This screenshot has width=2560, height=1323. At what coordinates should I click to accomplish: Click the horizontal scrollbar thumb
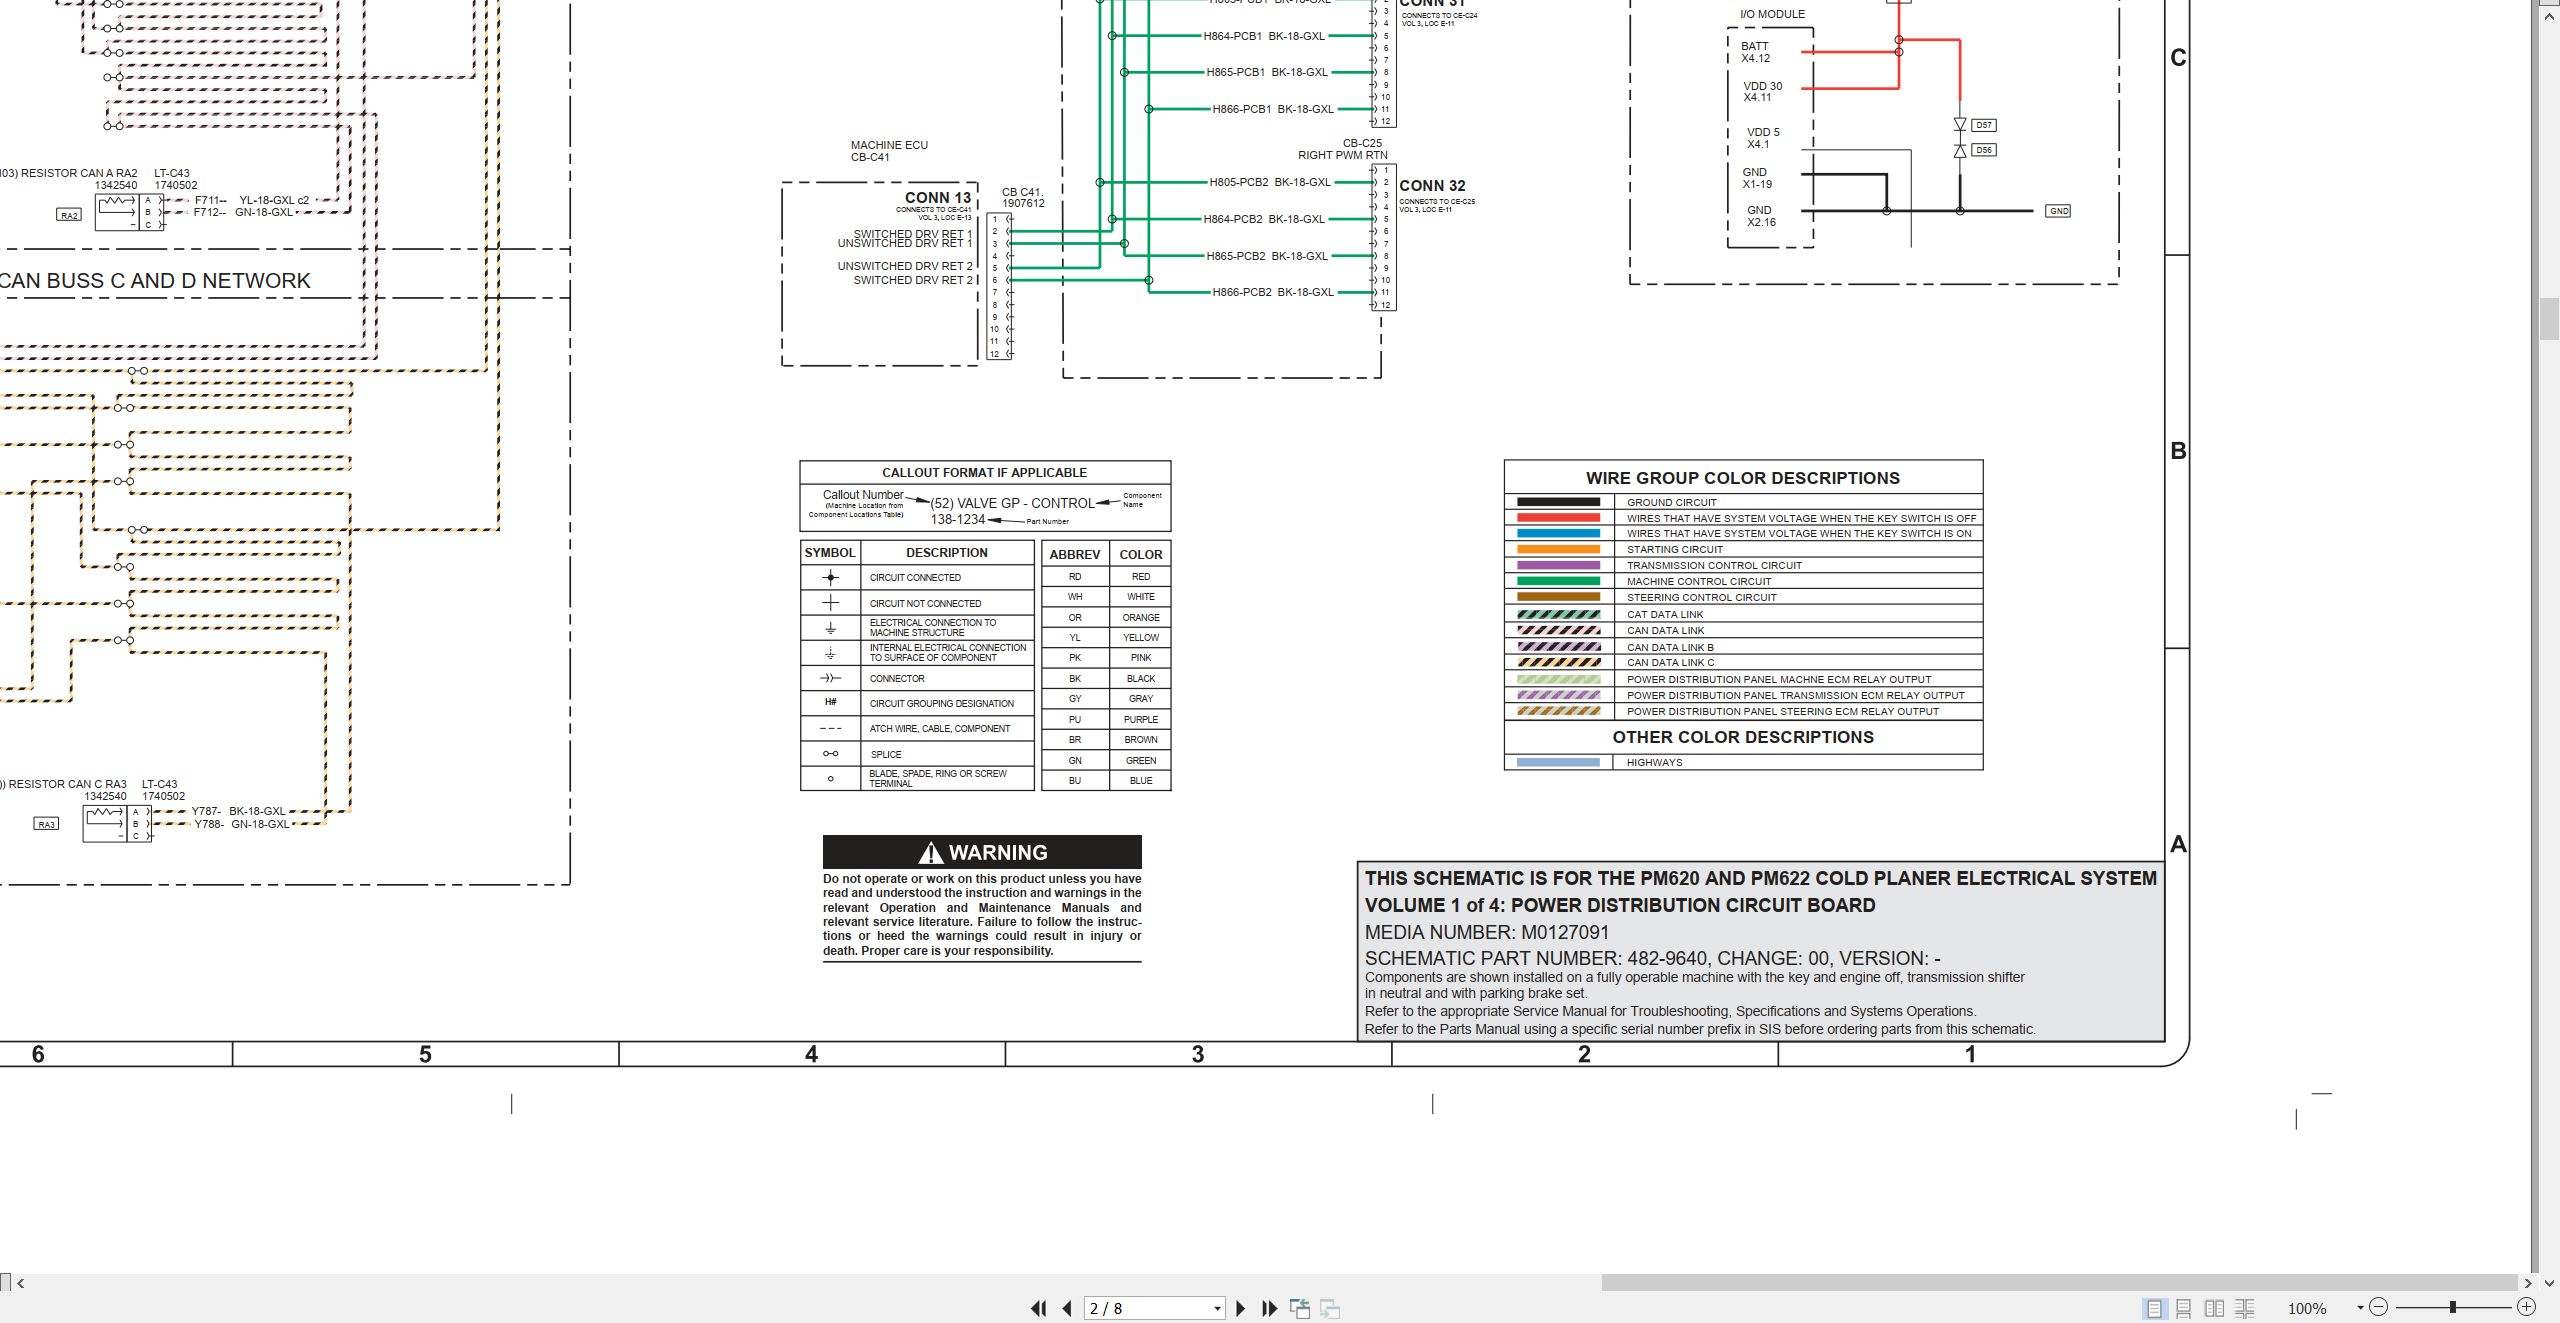coord(2059,1283)
